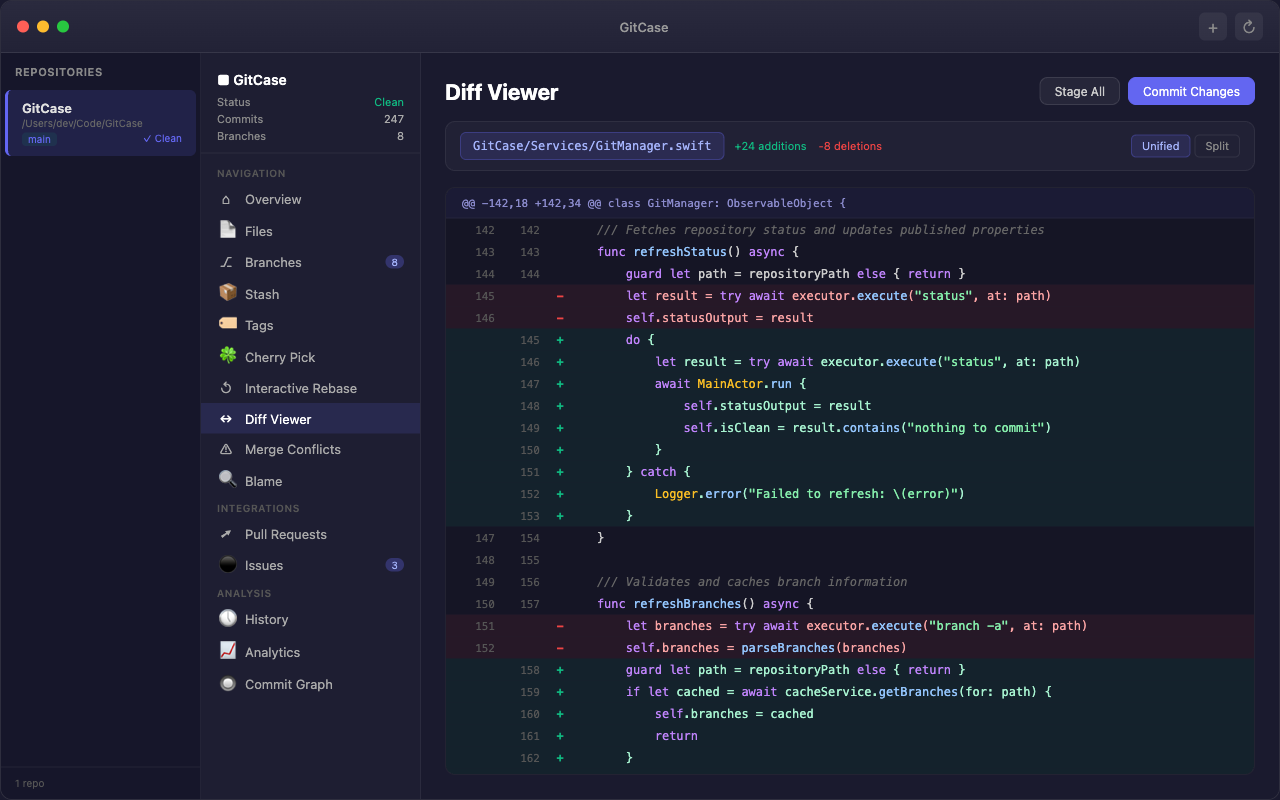The height and width of the screenshot is (800, 1280).
Task: Open the Stash panel
Action: tap(262, 293)
